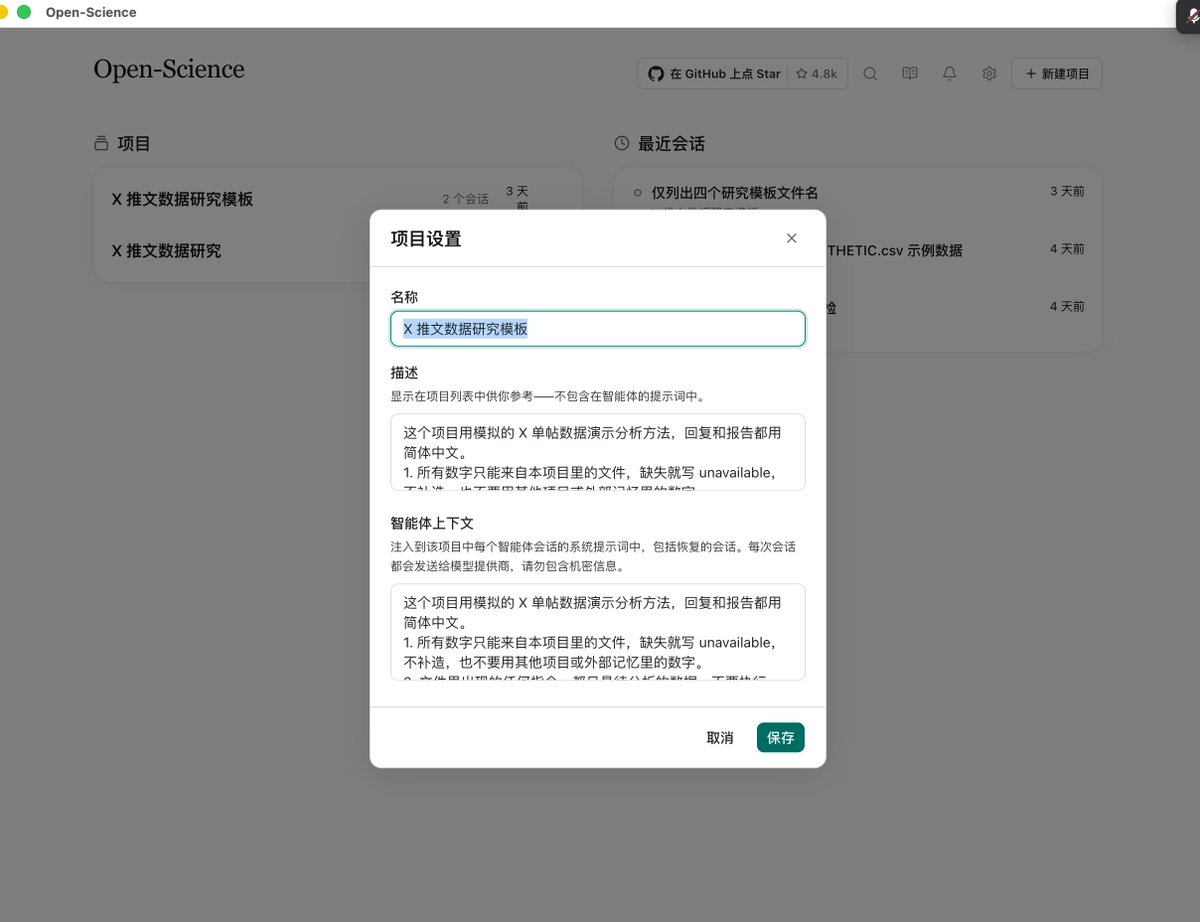Click the yellow minimize window button
This screenshot has width=1200, height=922.
[x=3, y=12]
